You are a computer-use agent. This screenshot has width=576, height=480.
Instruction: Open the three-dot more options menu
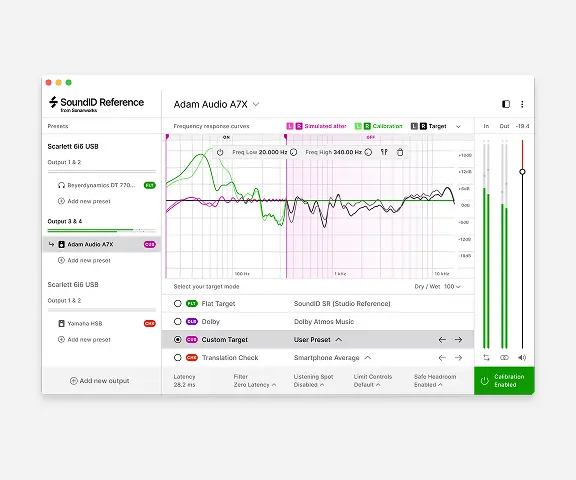pos(522,104)
